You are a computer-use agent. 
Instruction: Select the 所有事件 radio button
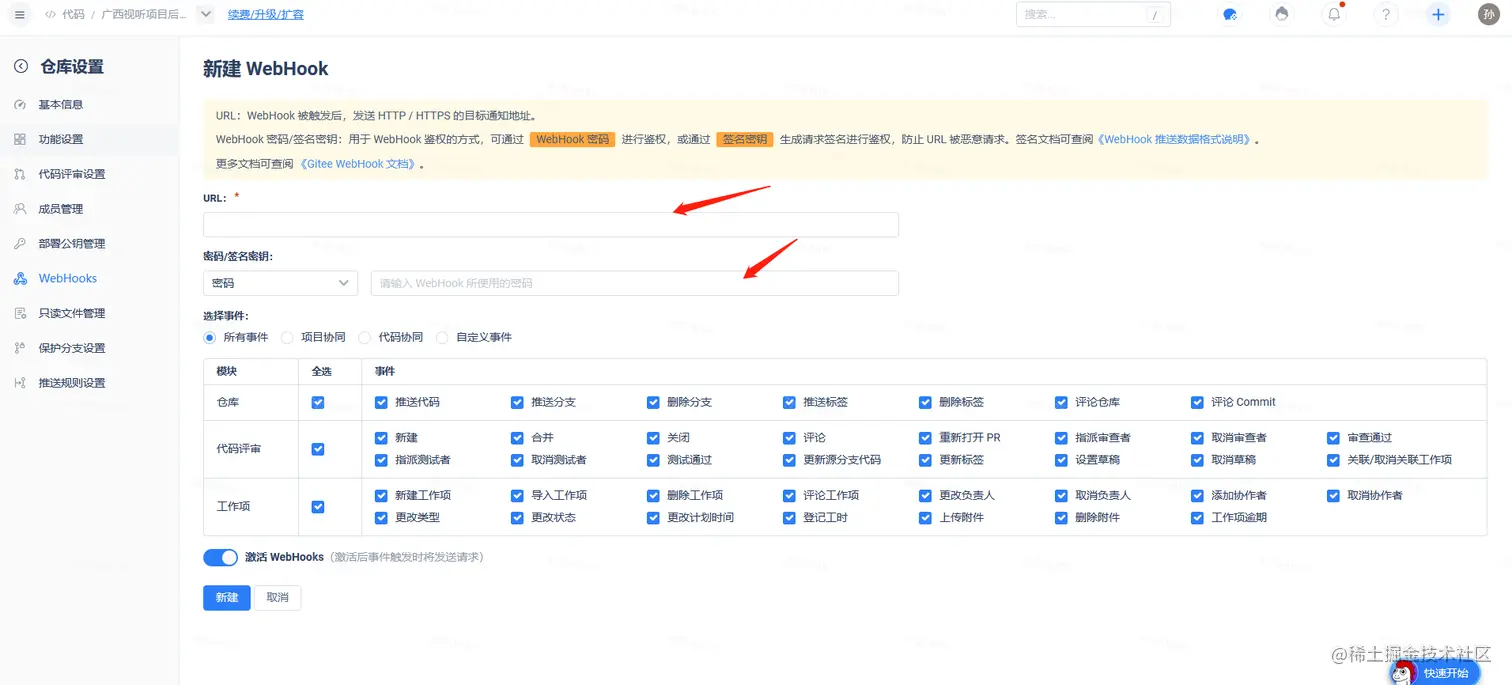(x=210, y=338)
